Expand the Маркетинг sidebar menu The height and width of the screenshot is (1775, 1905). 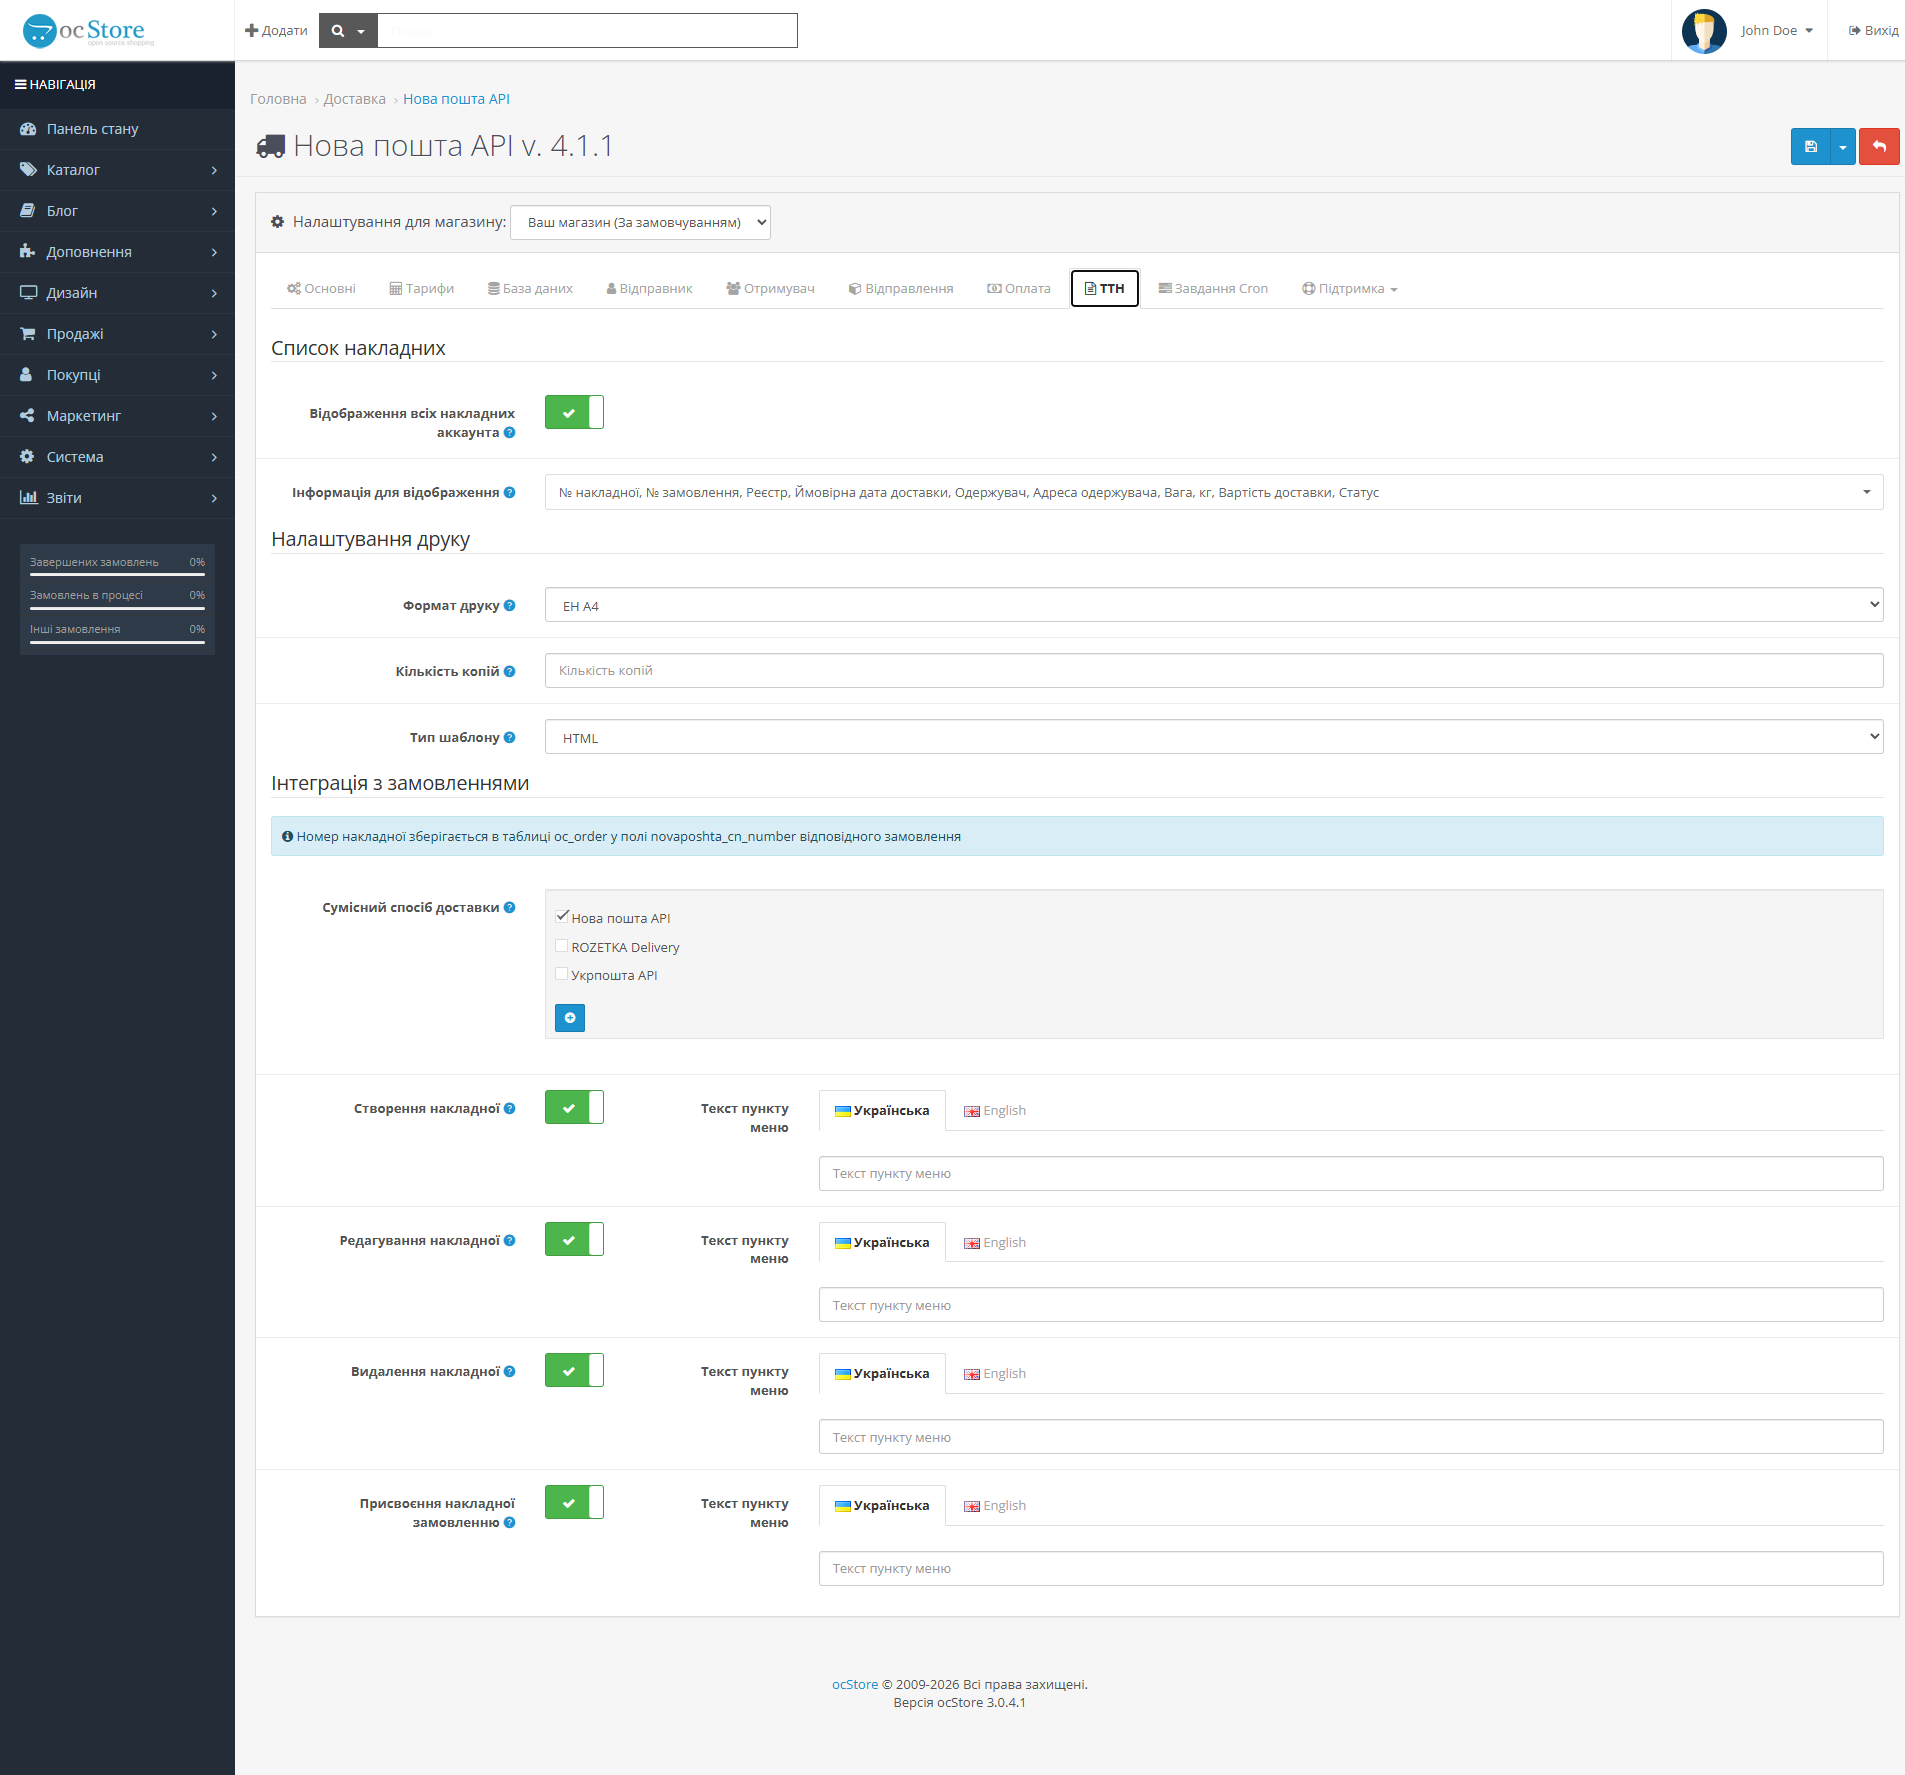117,416
